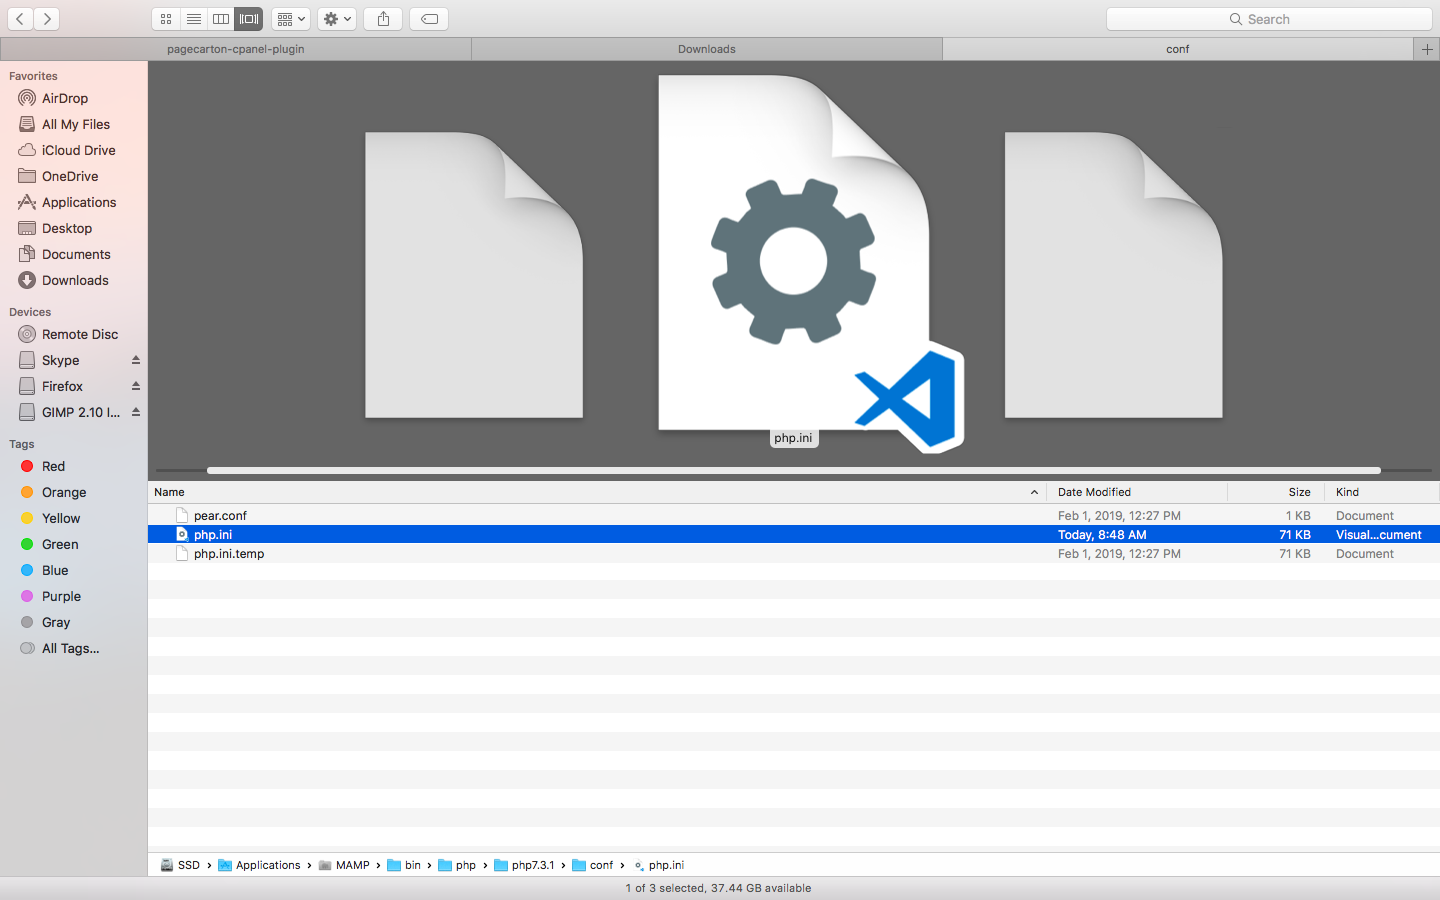The image size is (1440, 900).
Task: Go back with the left arrow button
Action: (x=20, y=19)
